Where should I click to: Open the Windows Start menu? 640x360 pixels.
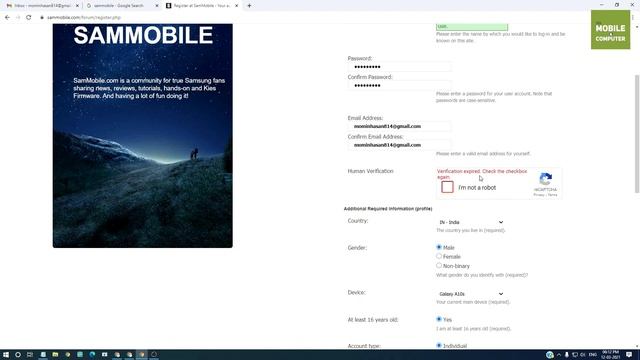[x=6, y=355]
